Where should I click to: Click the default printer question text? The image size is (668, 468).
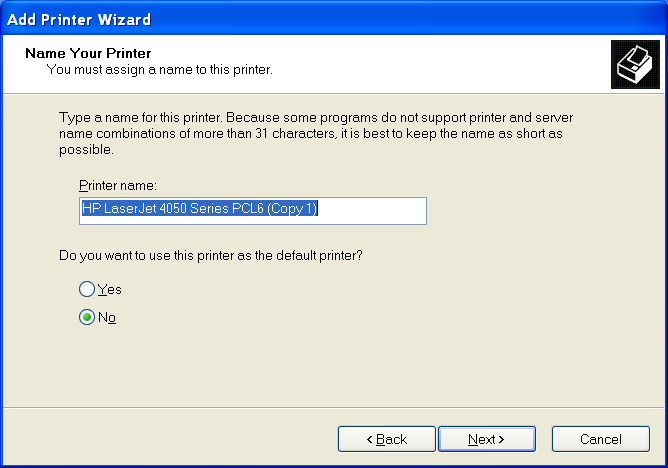pos(210,255)
